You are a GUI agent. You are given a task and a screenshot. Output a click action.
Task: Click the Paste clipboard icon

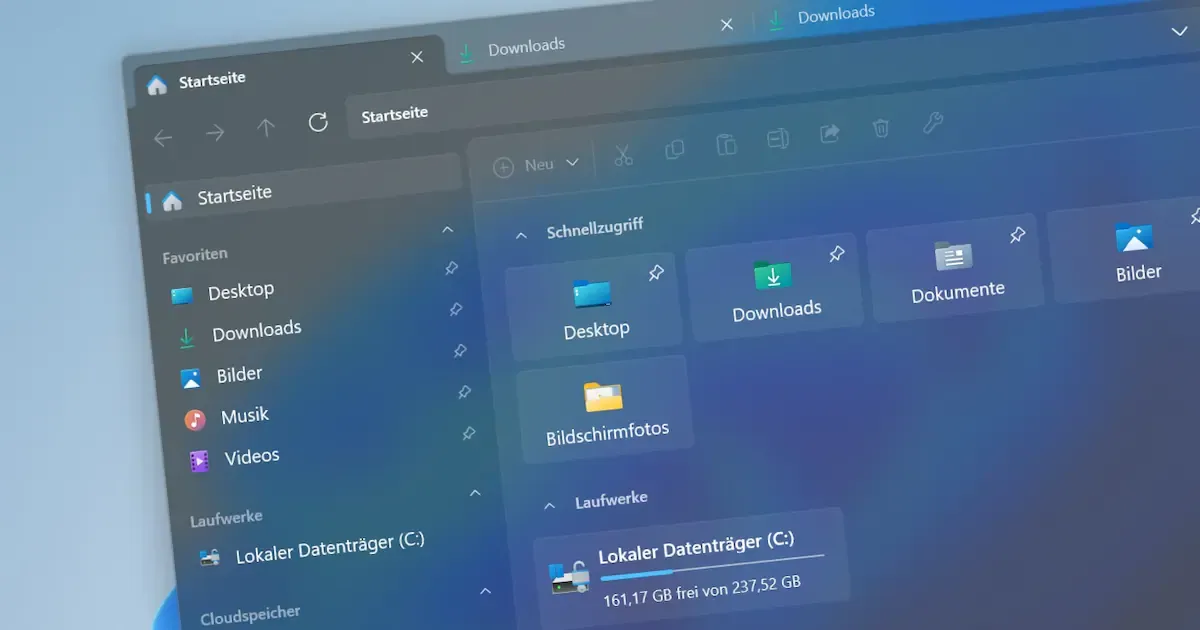pyautogui.click(x=726, y=145)
